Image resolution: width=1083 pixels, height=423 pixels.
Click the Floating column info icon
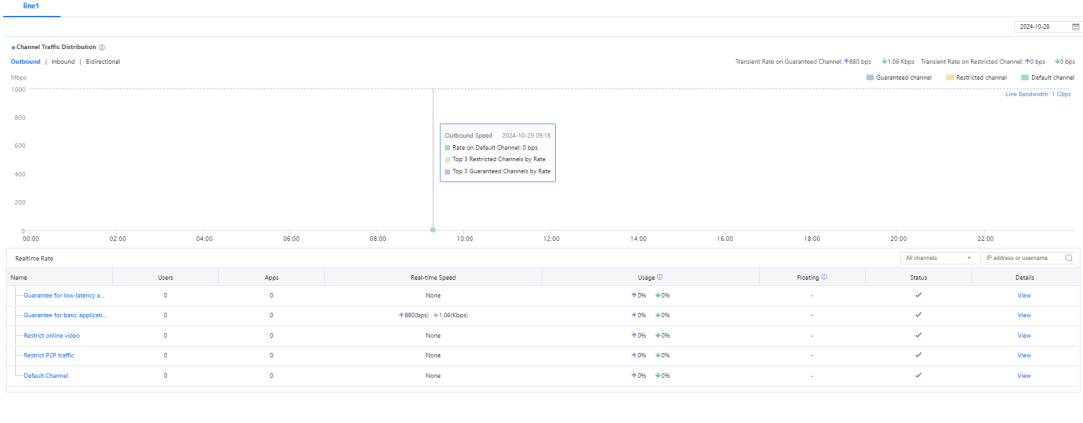tap(824, 276)
